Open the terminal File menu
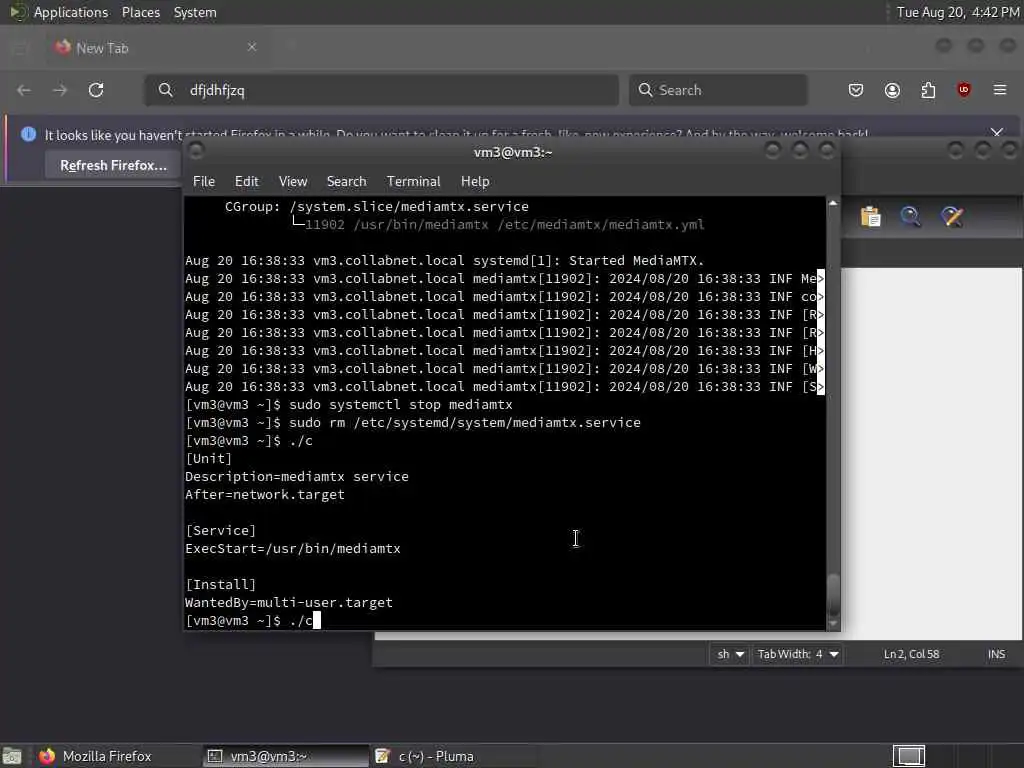The width and height of the screenshot is (1024, 768). pyautogui.click(x=204, y=182)
